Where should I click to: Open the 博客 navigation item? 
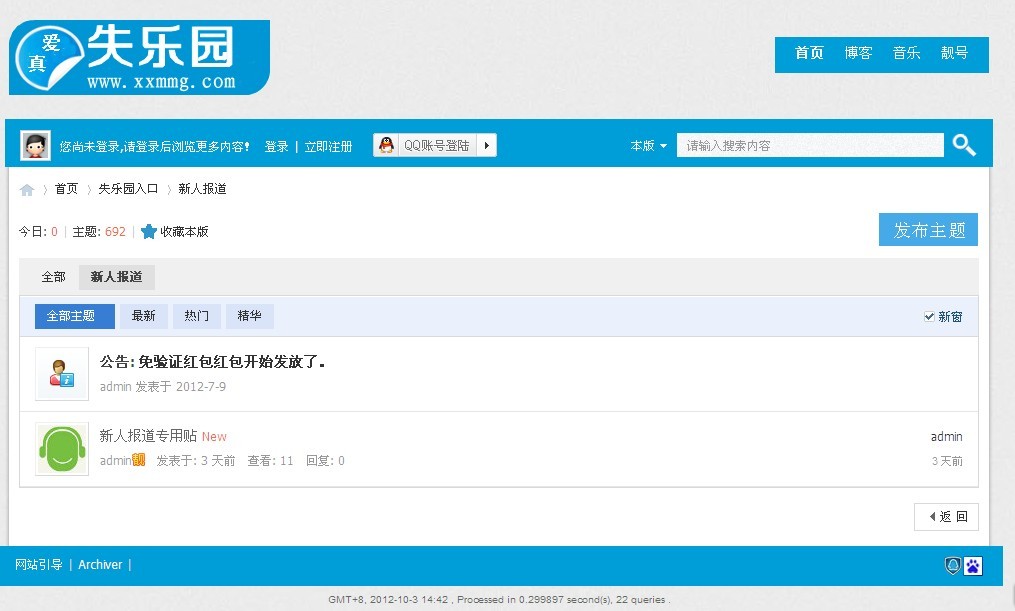pos(858,53)
